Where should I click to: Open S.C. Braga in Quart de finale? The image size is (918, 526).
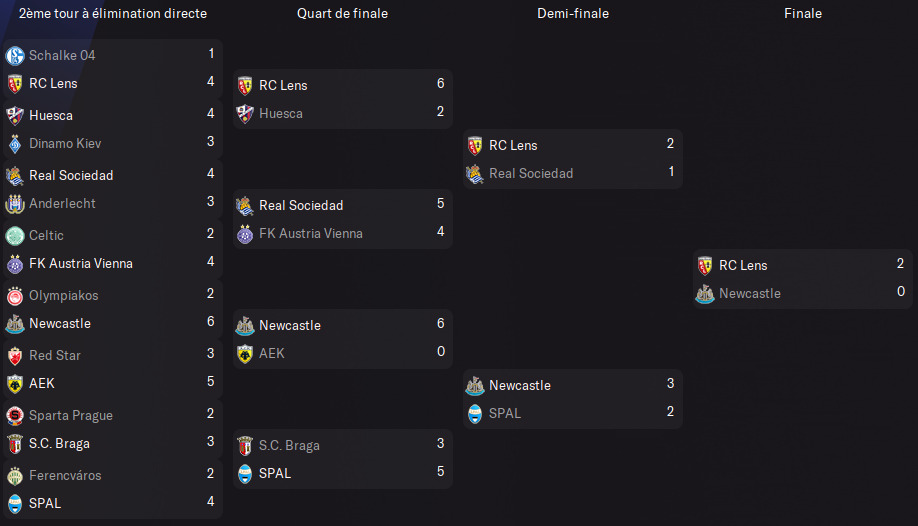(289, 445)
